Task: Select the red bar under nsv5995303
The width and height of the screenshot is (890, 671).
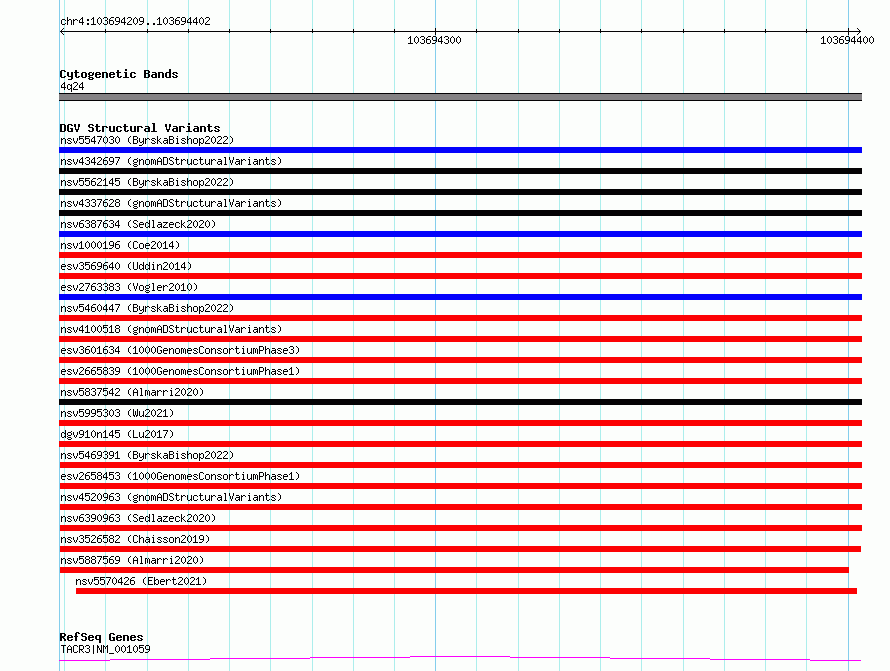Action: [x=460, y=423]
